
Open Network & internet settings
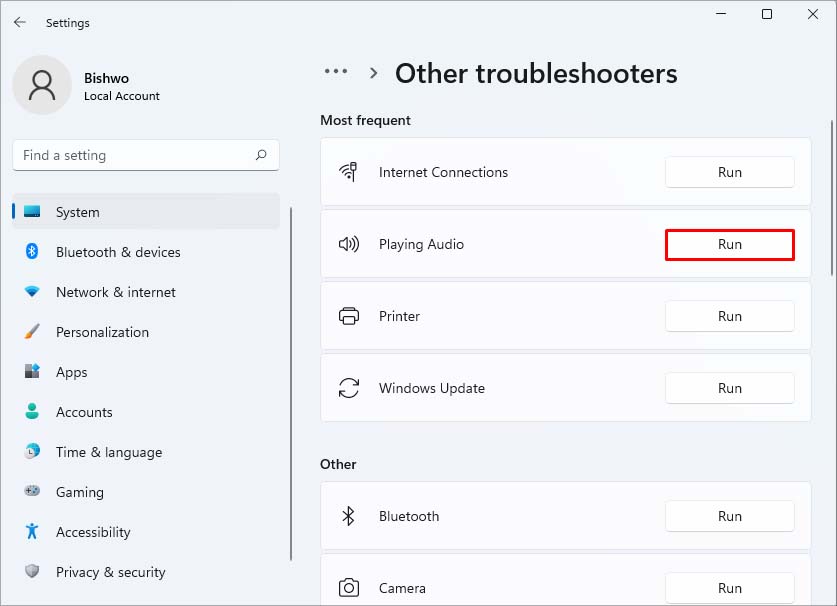[x=146, y=292]
